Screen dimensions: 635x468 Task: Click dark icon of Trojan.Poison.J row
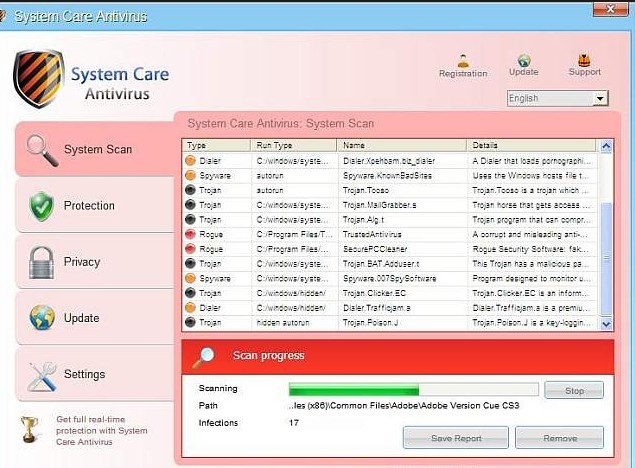[x=190, y=322]
